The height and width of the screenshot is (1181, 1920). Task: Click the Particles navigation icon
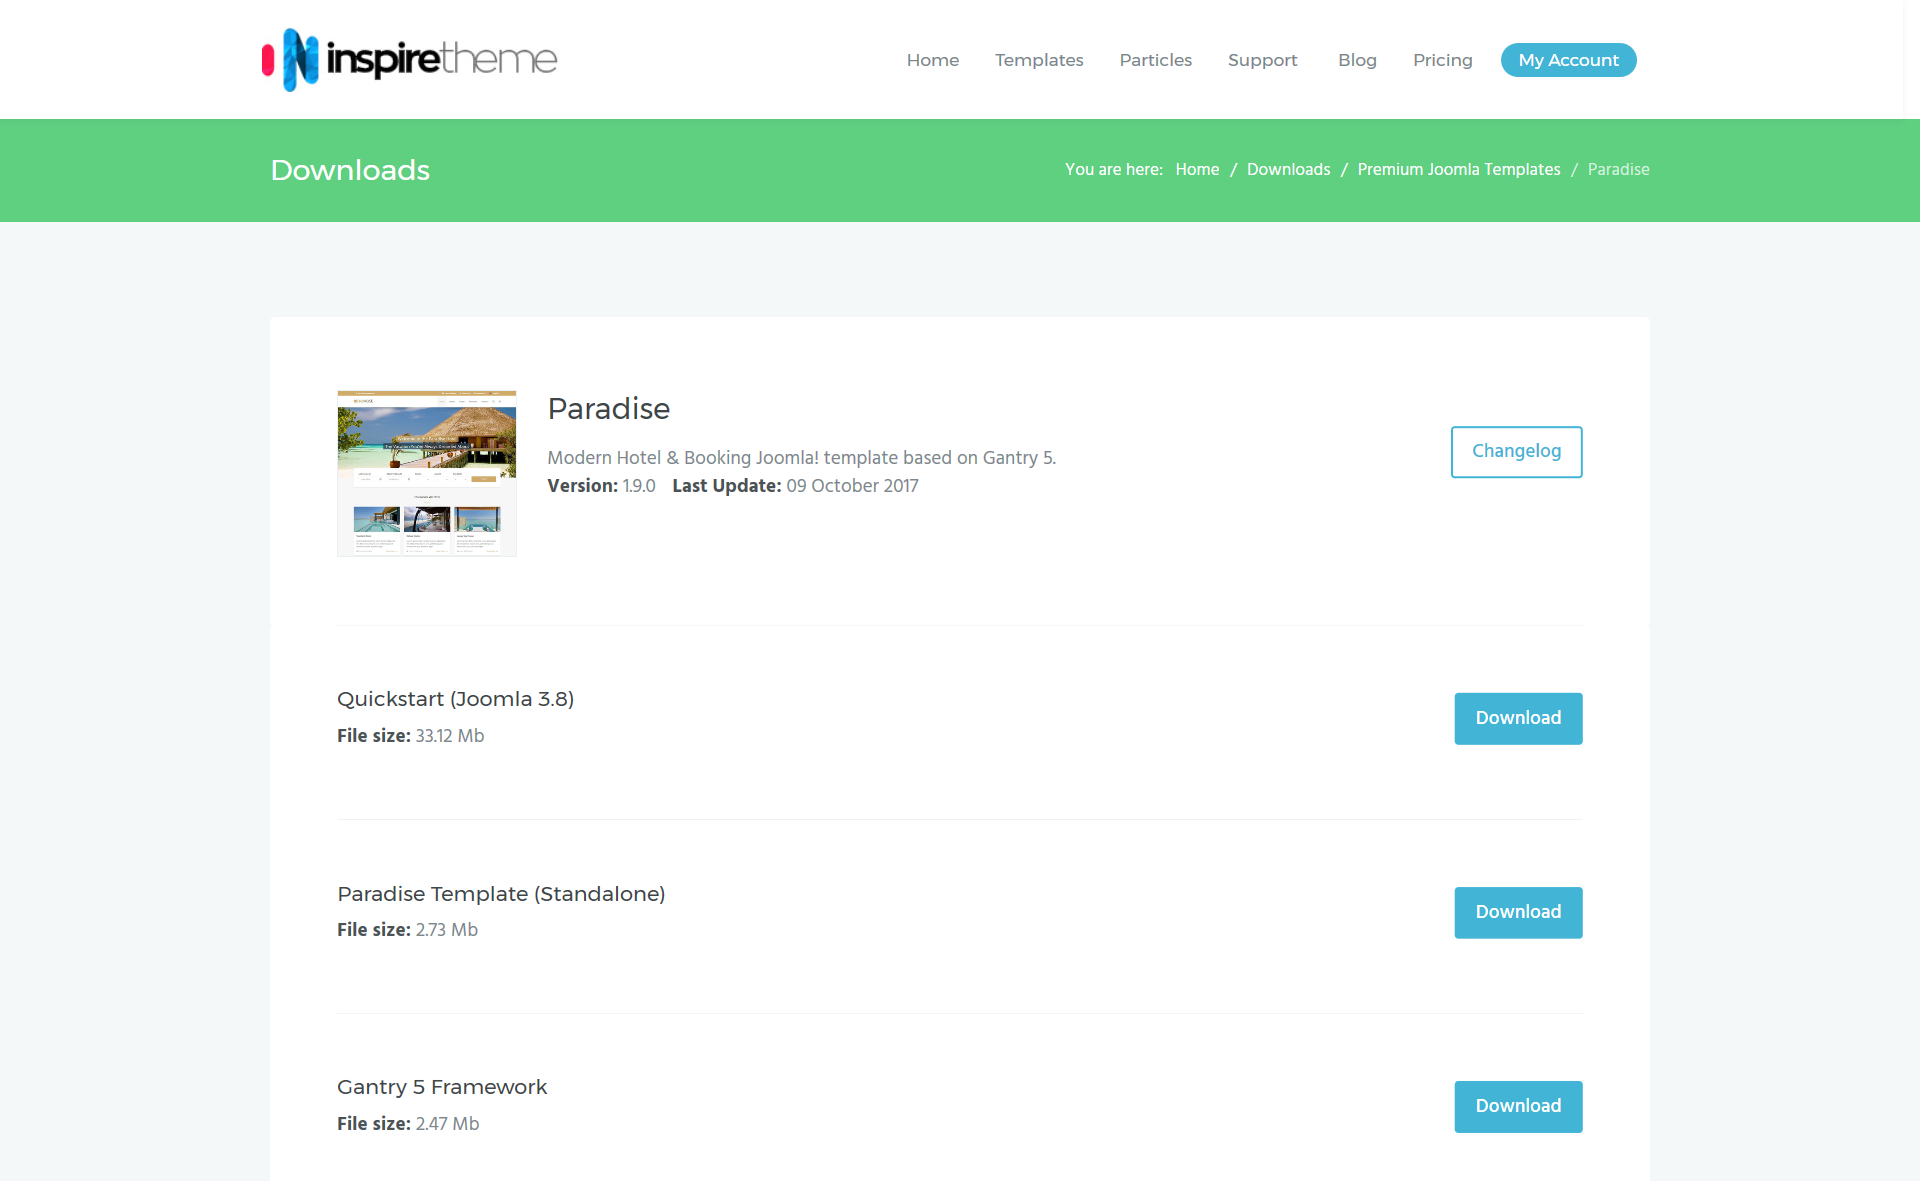(1153, 59)
